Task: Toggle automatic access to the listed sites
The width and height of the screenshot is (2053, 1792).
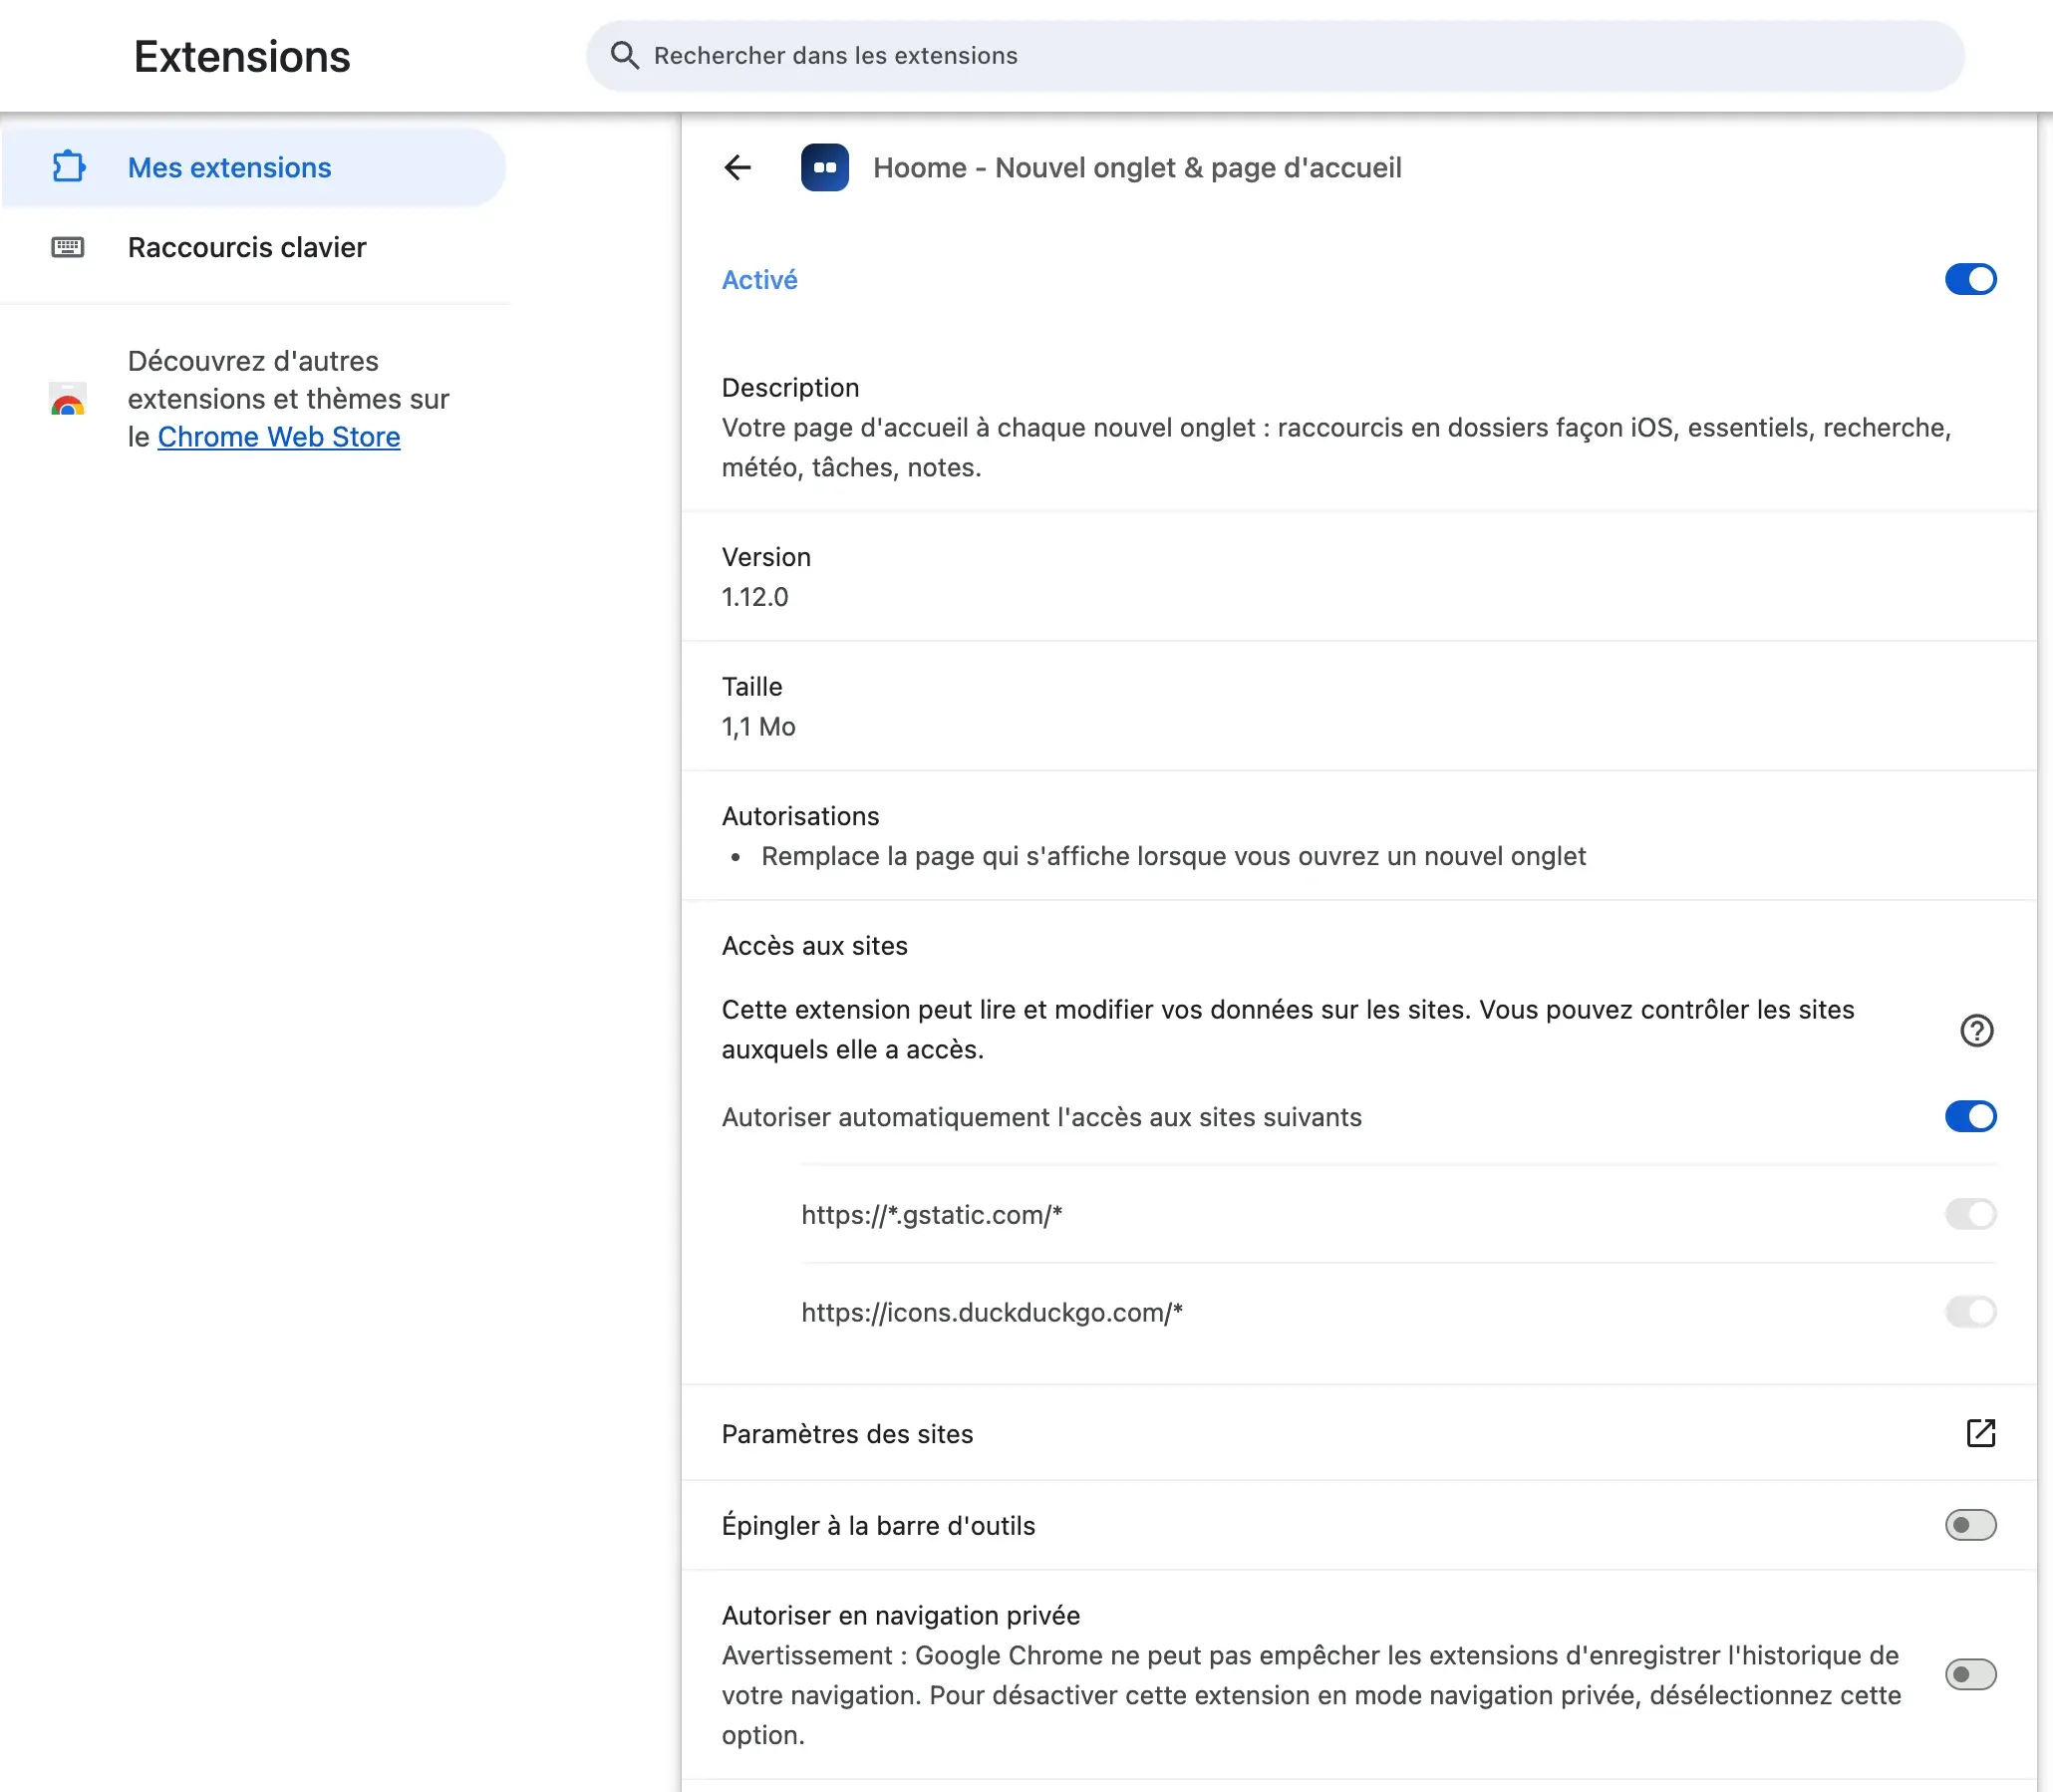Action: point(1970,1116)
